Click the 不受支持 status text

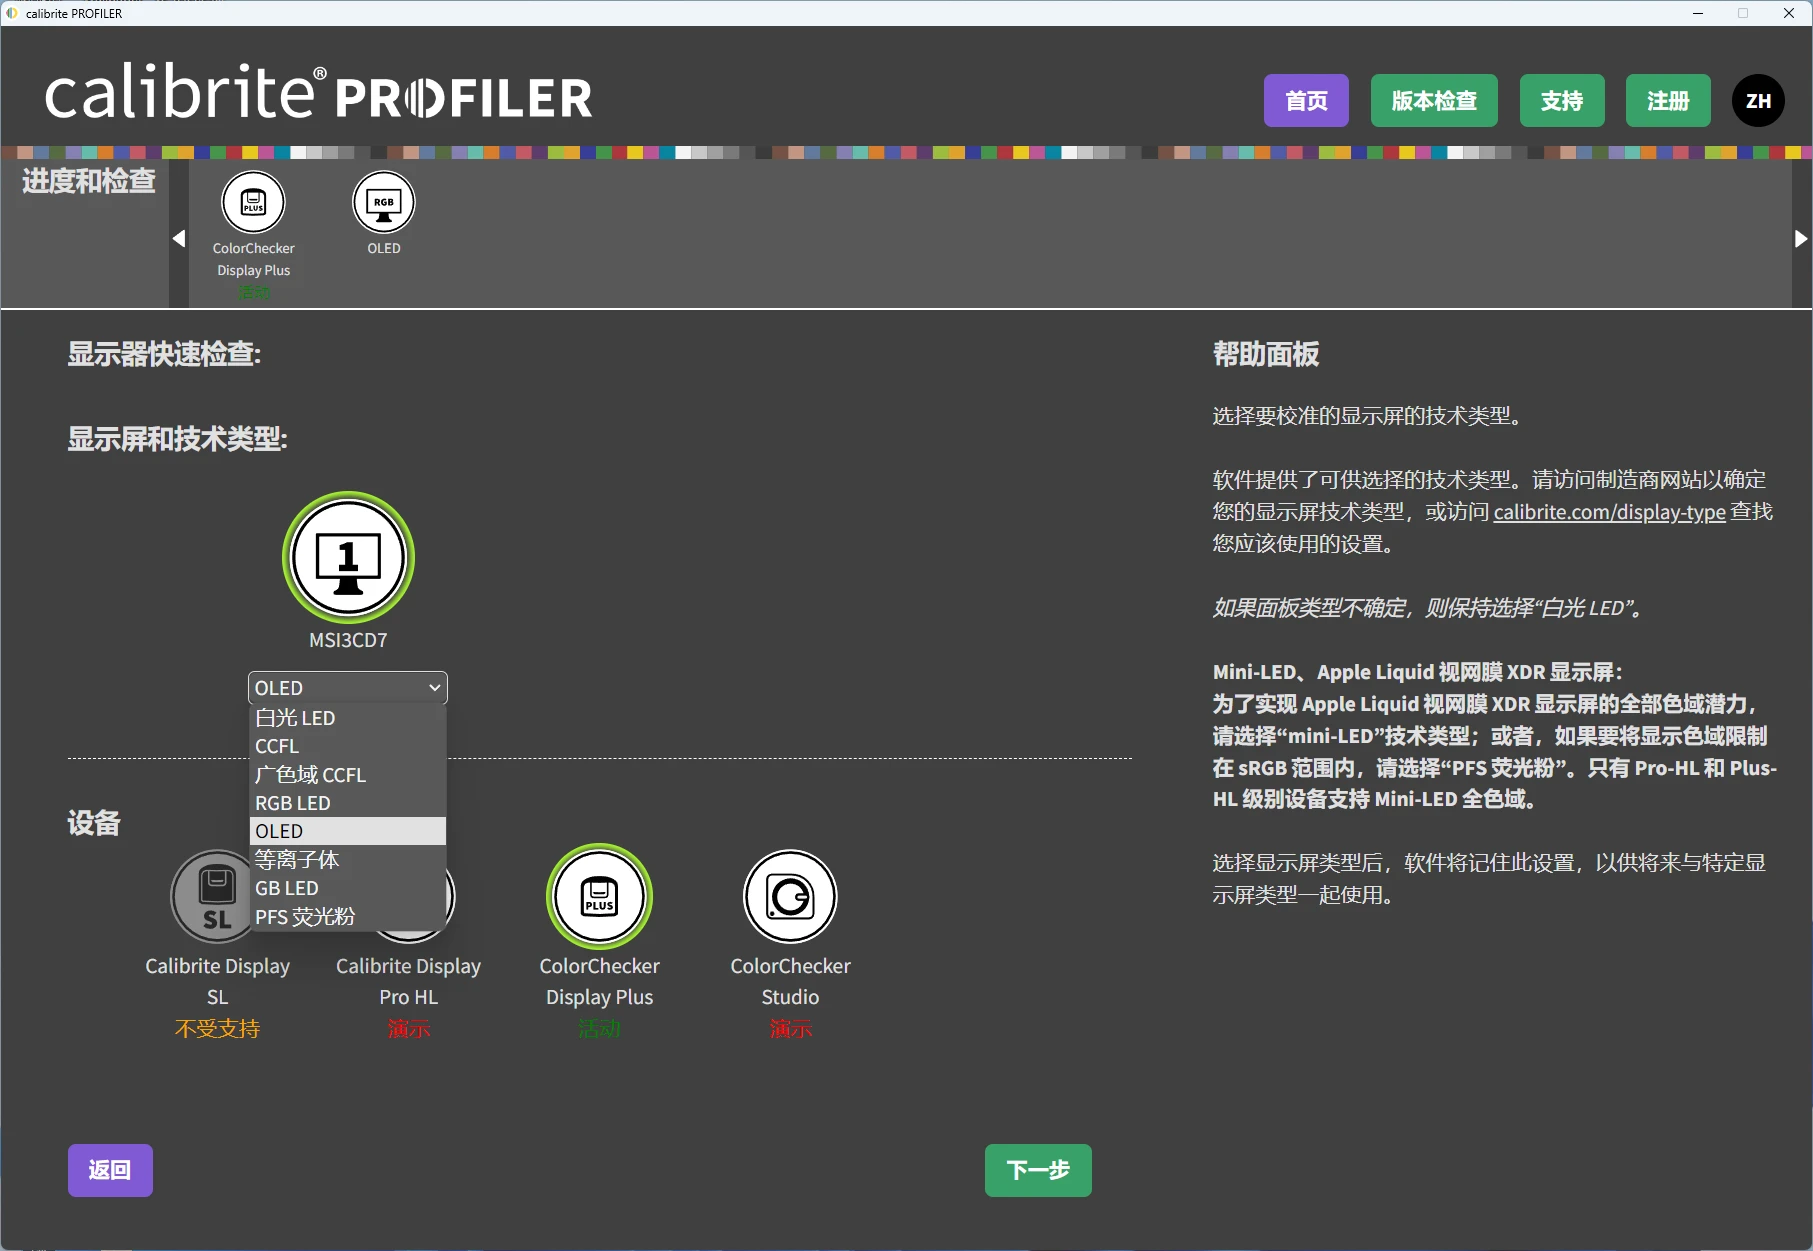(x=217, y=1029)
